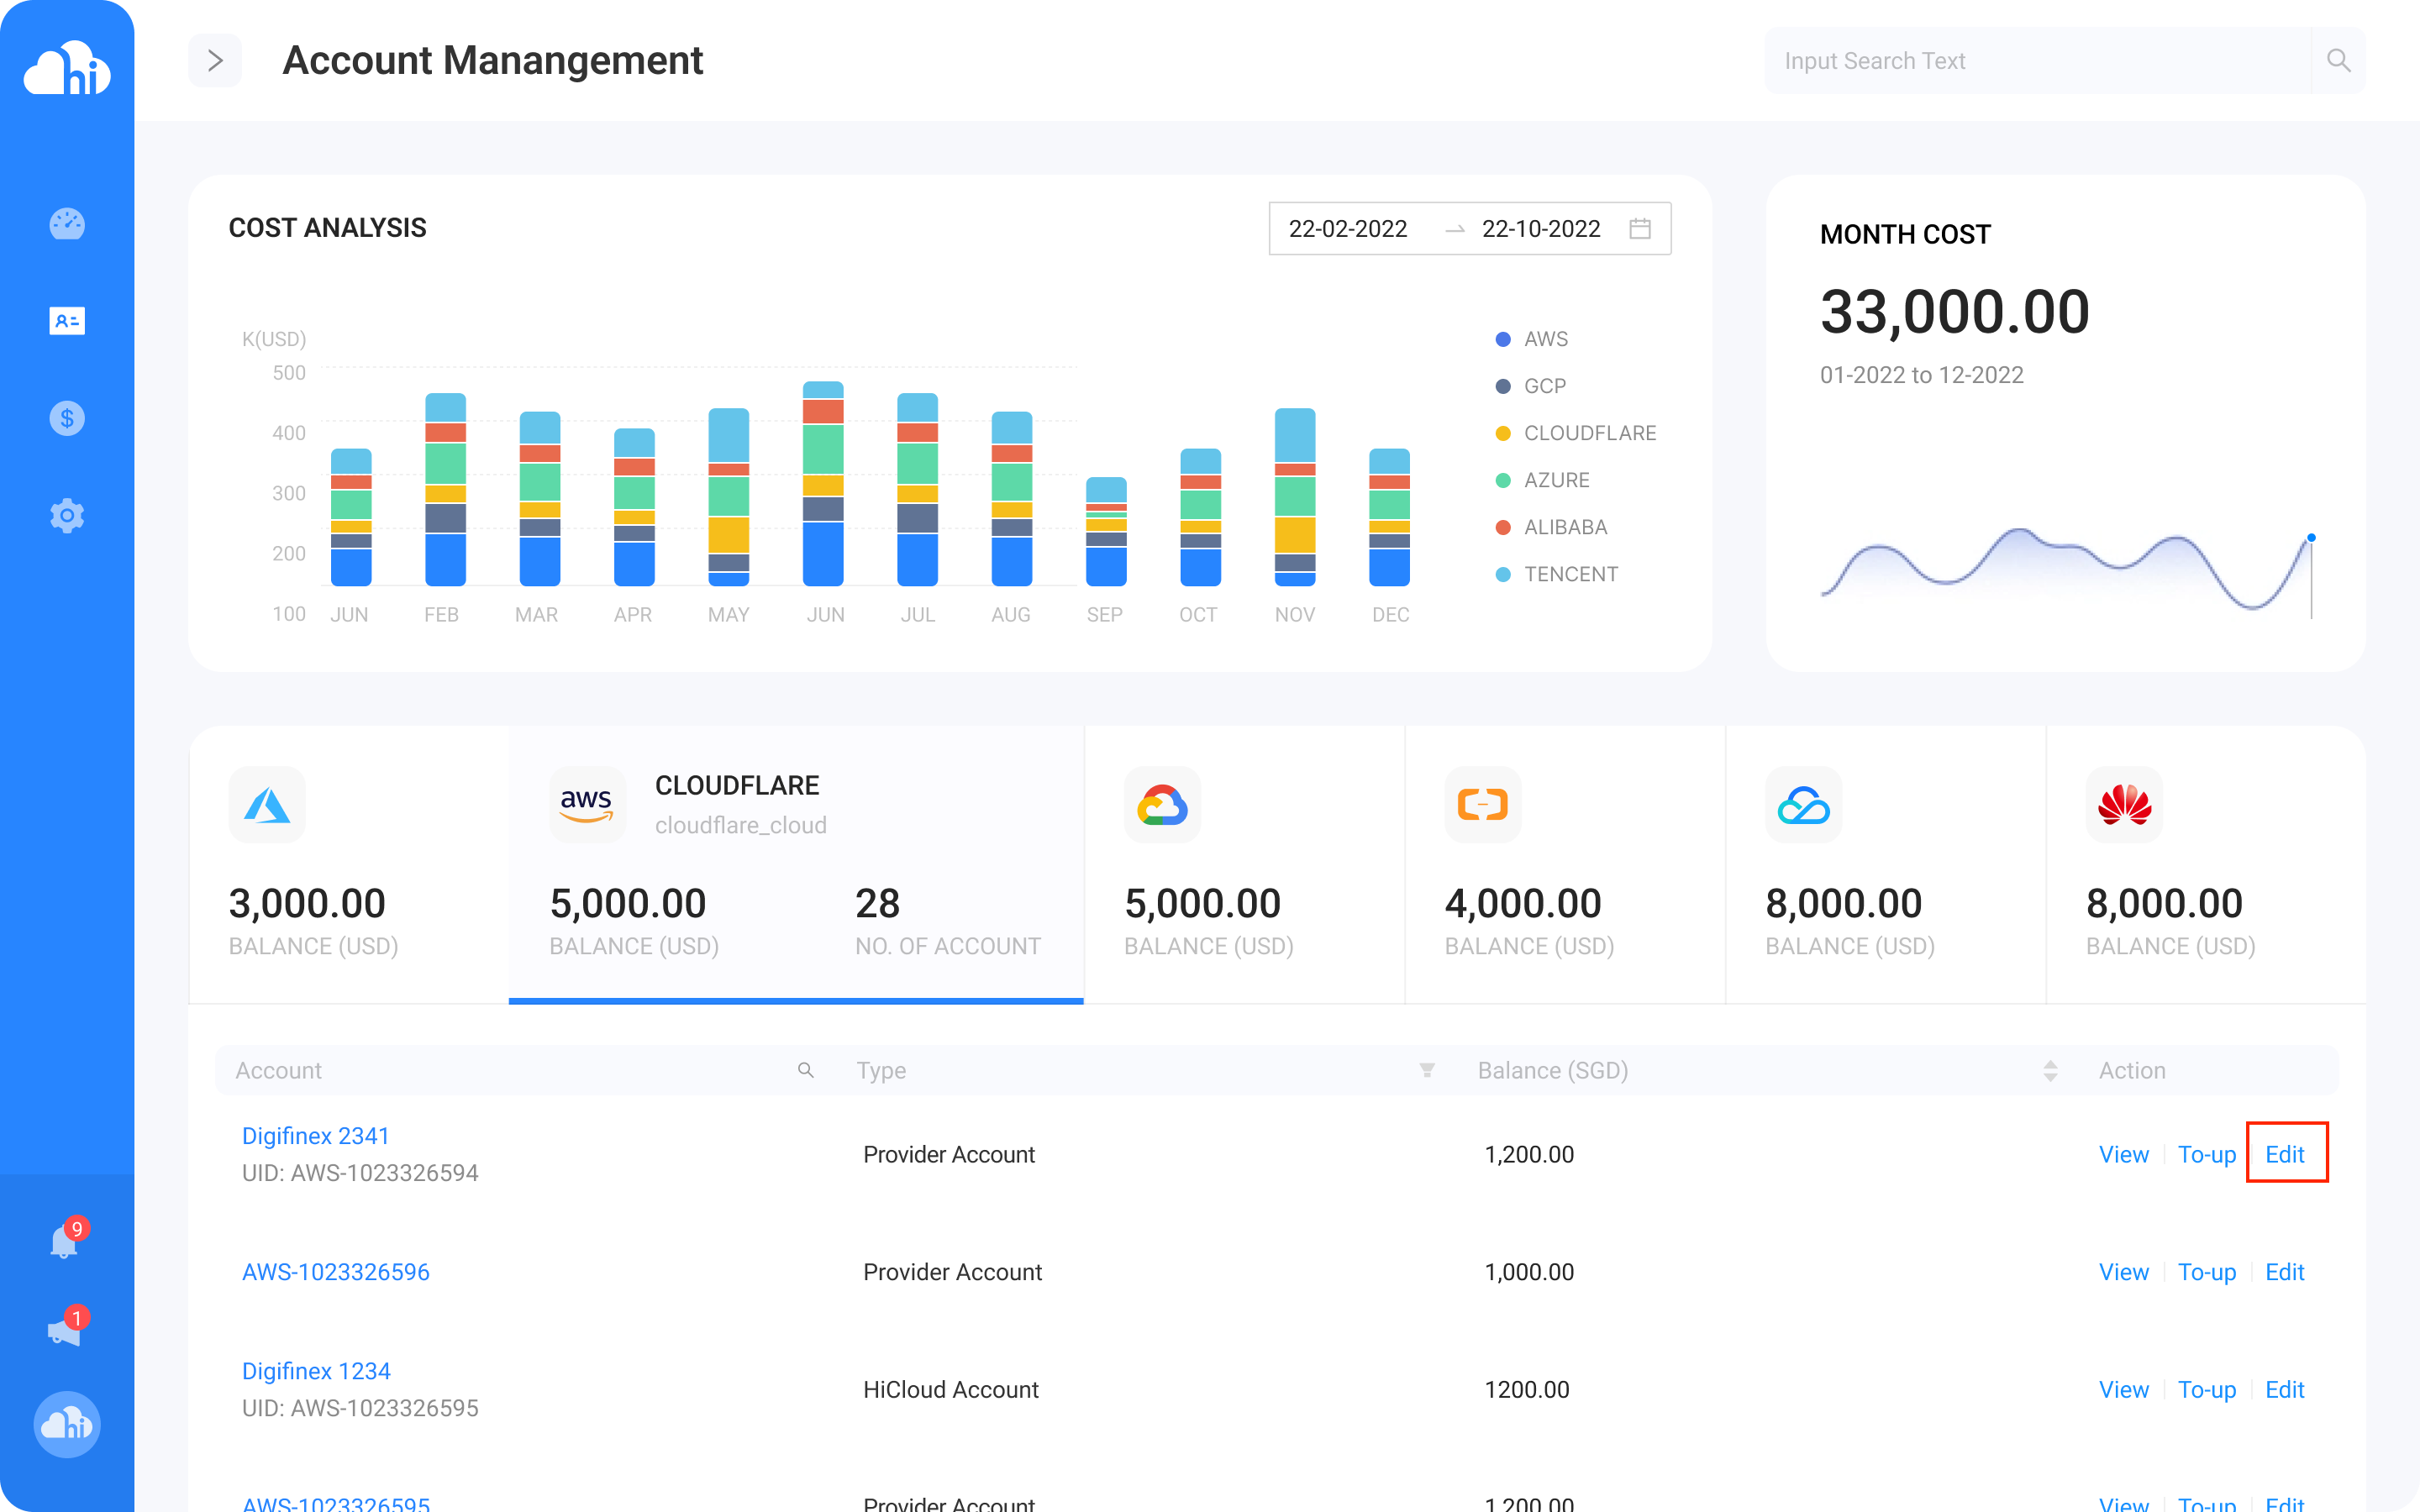Click the month cost line endpoint marker
Screen dimensions: 2420x1512
pos(2311,538)
